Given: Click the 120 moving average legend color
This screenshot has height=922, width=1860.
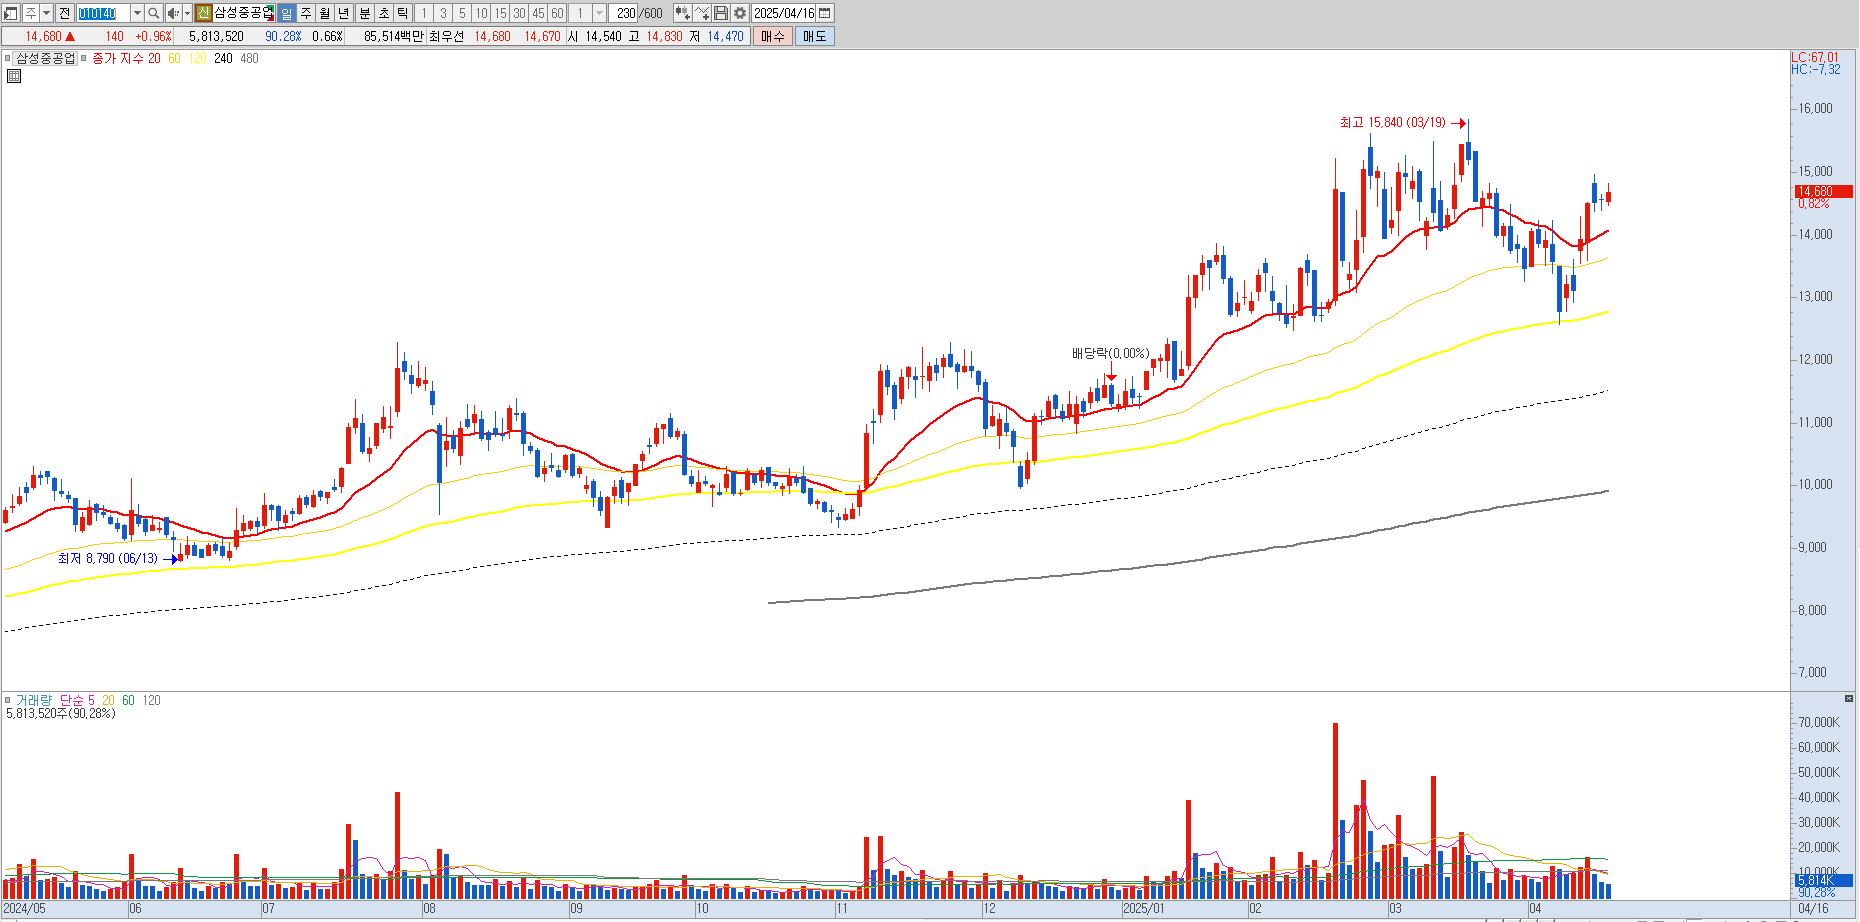Looking at the screenshot, I should point(197,58).
